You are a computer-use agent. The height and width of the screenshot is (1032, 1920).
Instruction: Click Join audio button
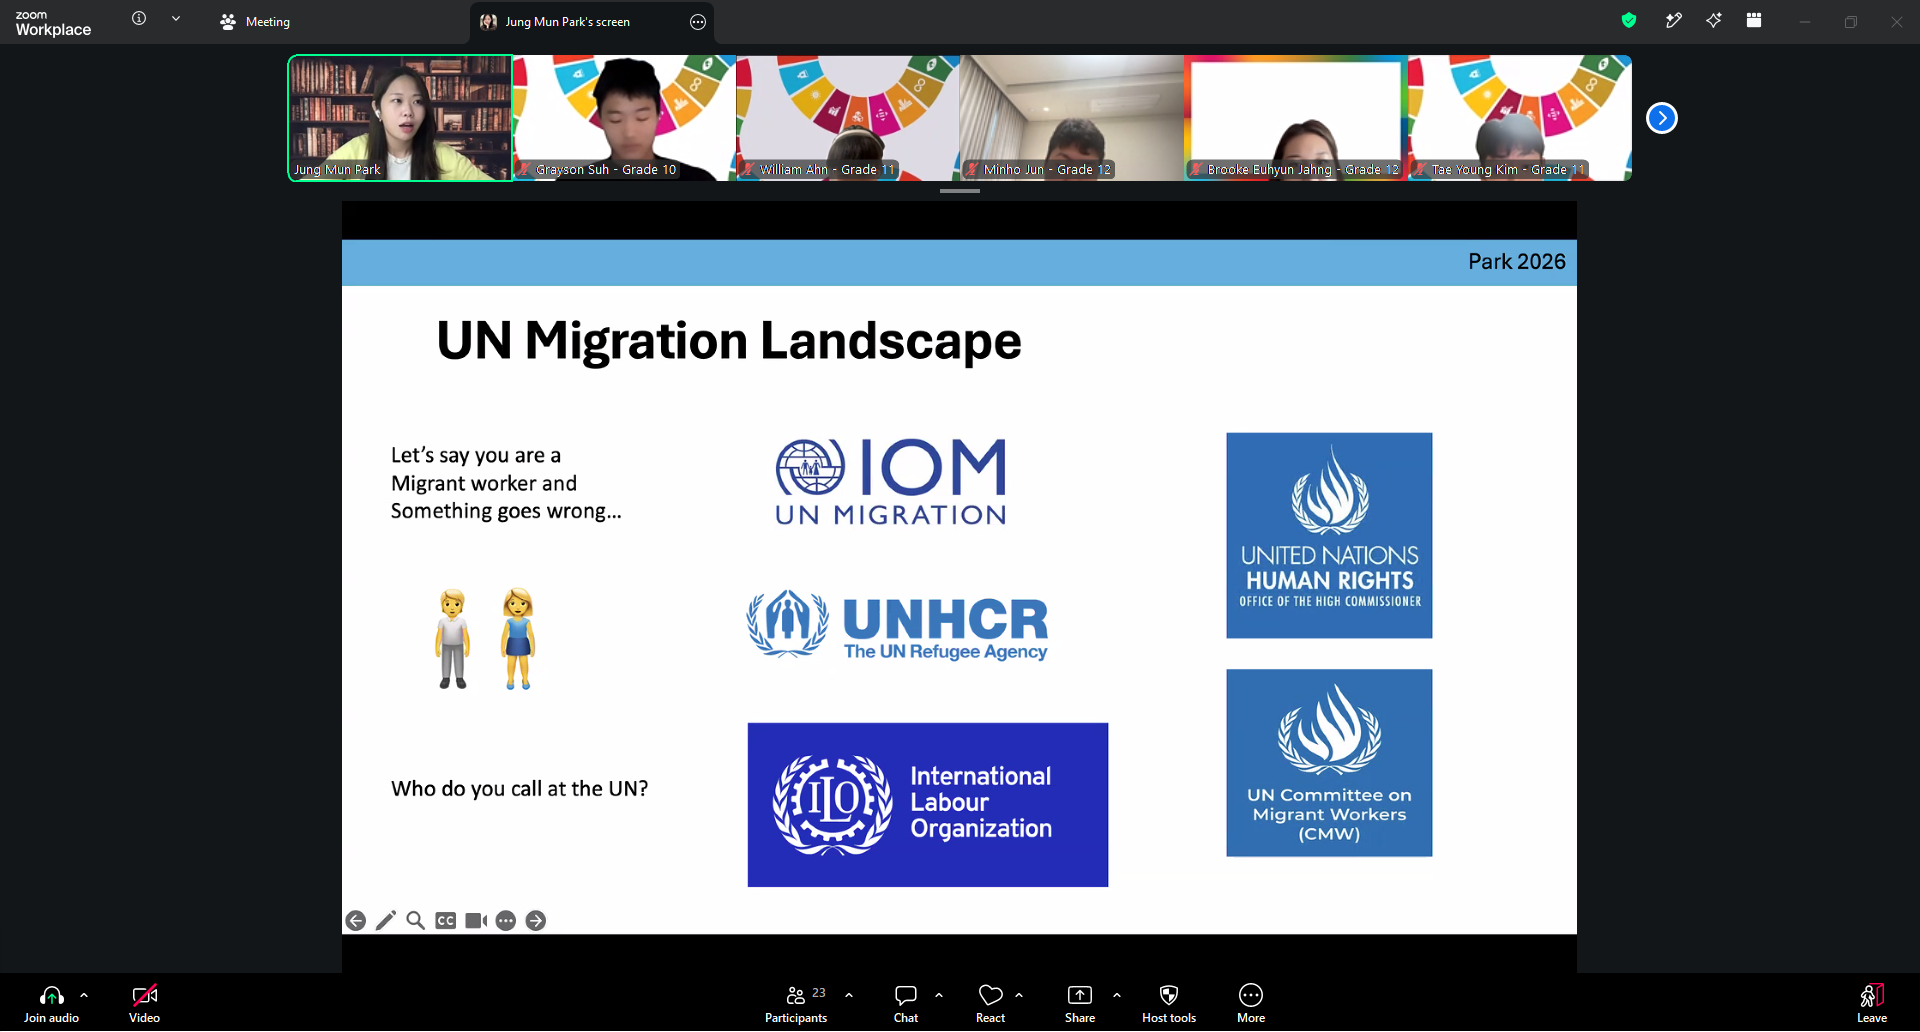(x=51, y=1004)
